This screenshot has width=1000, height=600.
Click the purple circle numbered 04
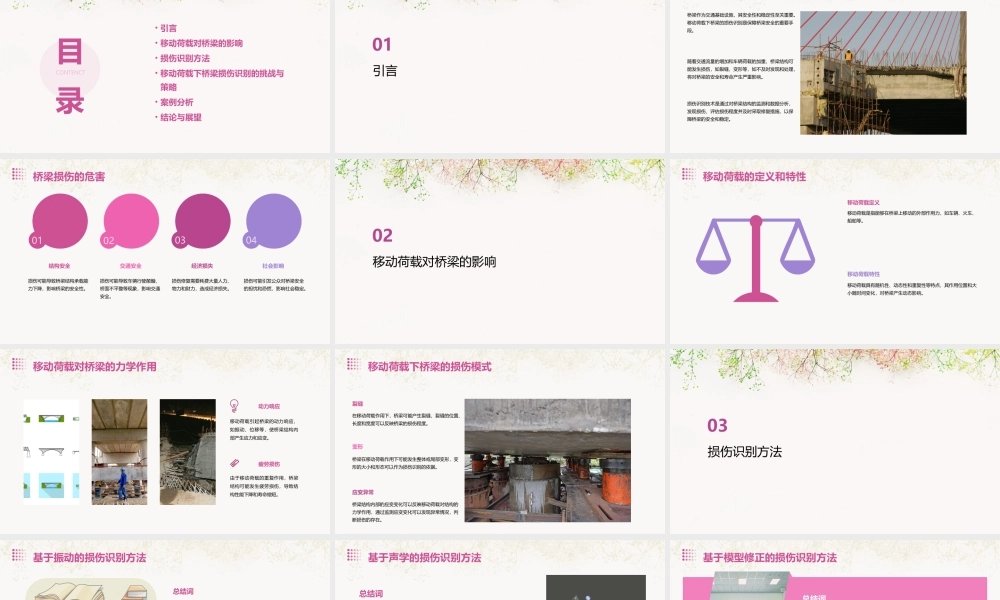(274, 221)
